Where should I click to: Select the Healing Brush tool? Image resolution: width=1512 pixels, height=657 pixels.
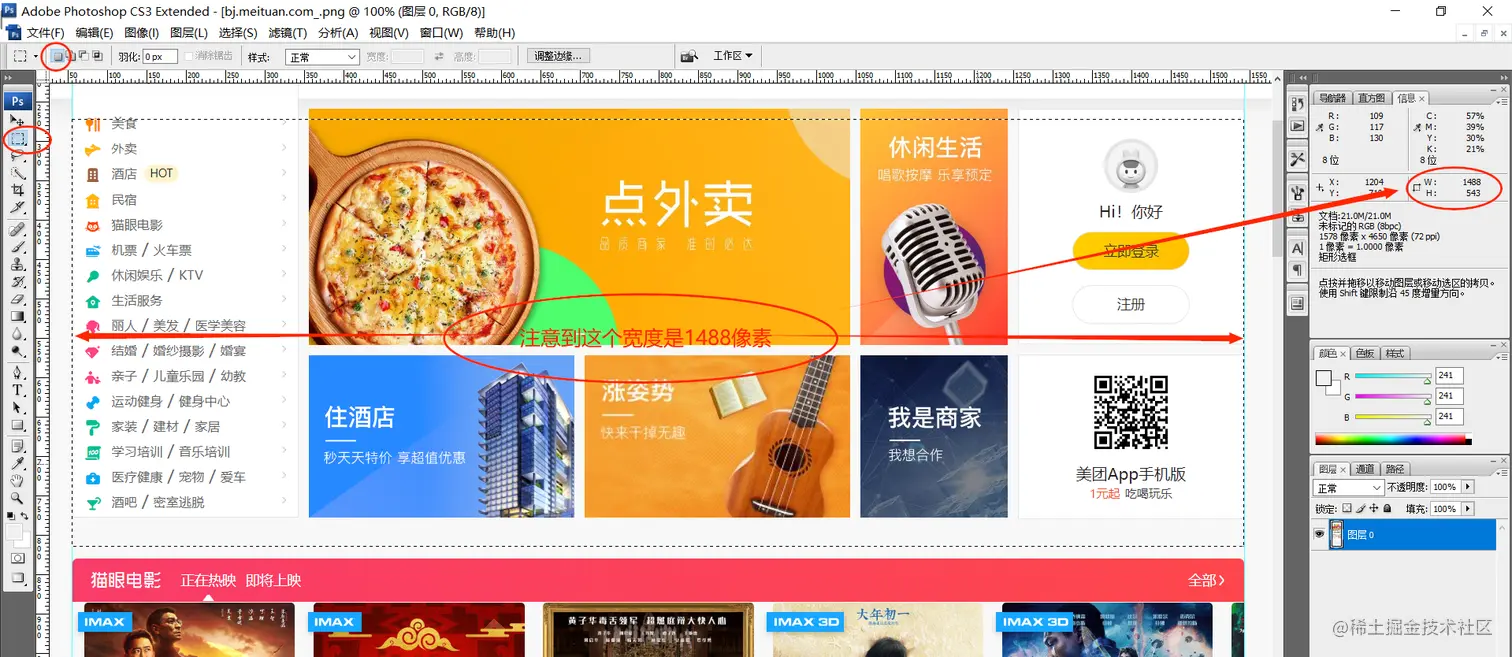click(x=18, y=230)
